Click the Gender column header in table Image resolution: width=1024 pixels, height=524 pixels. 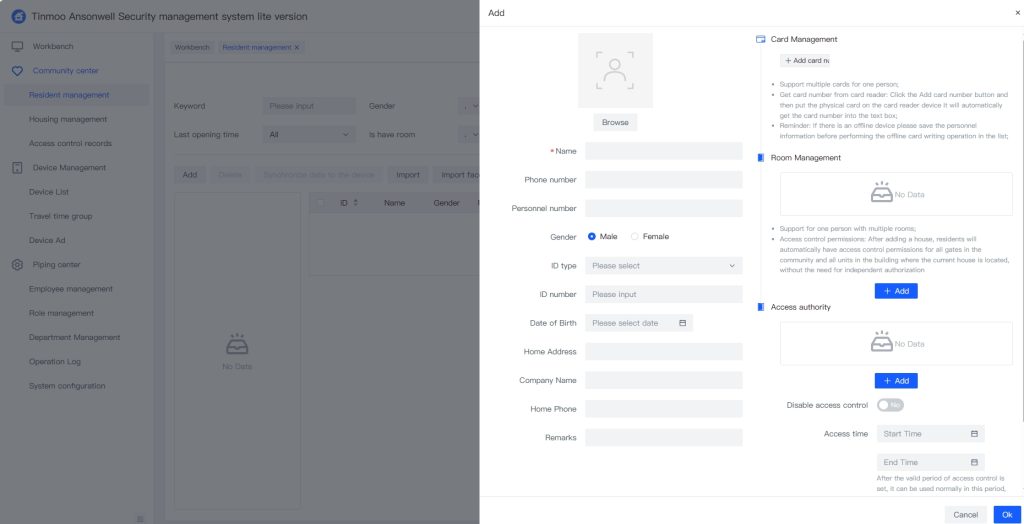[x=446, y=203]
